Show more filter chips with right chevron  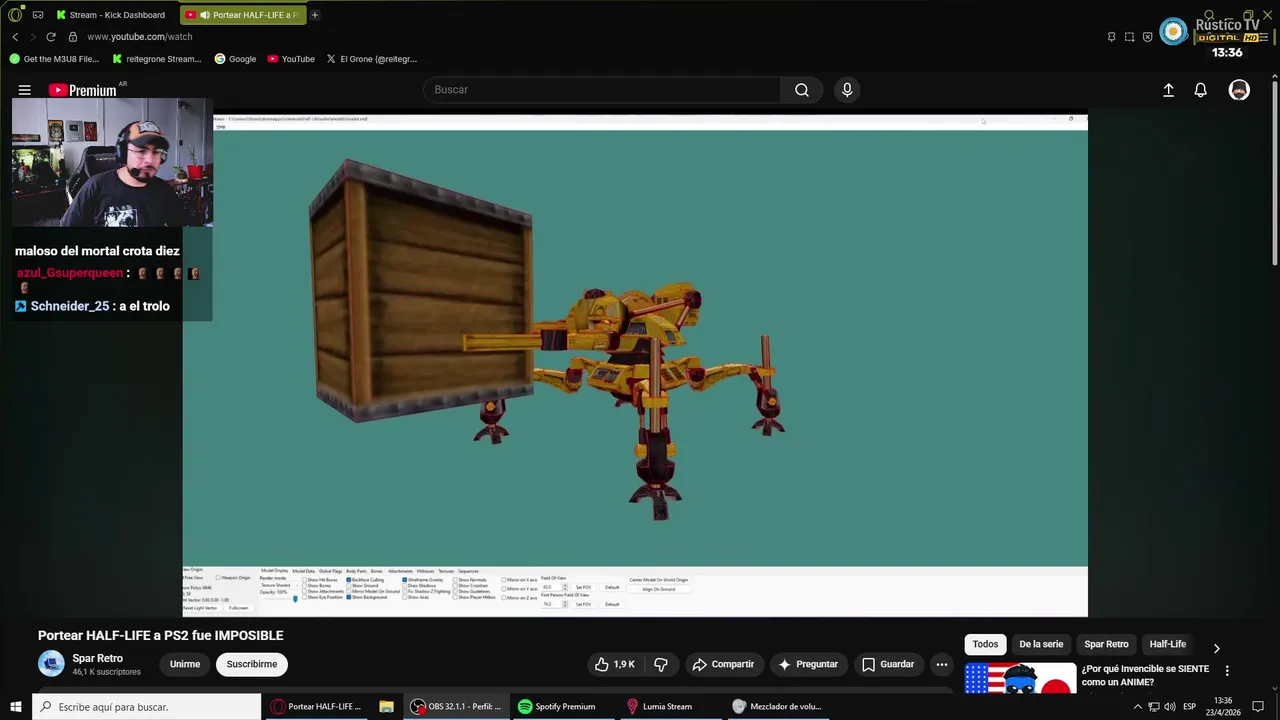(1216, 648)
